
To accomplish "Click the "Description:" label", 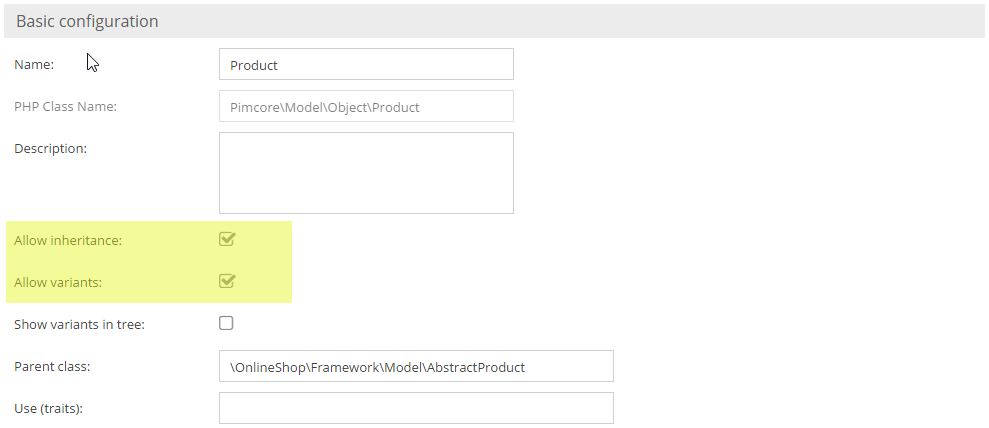I will [51, 149].
